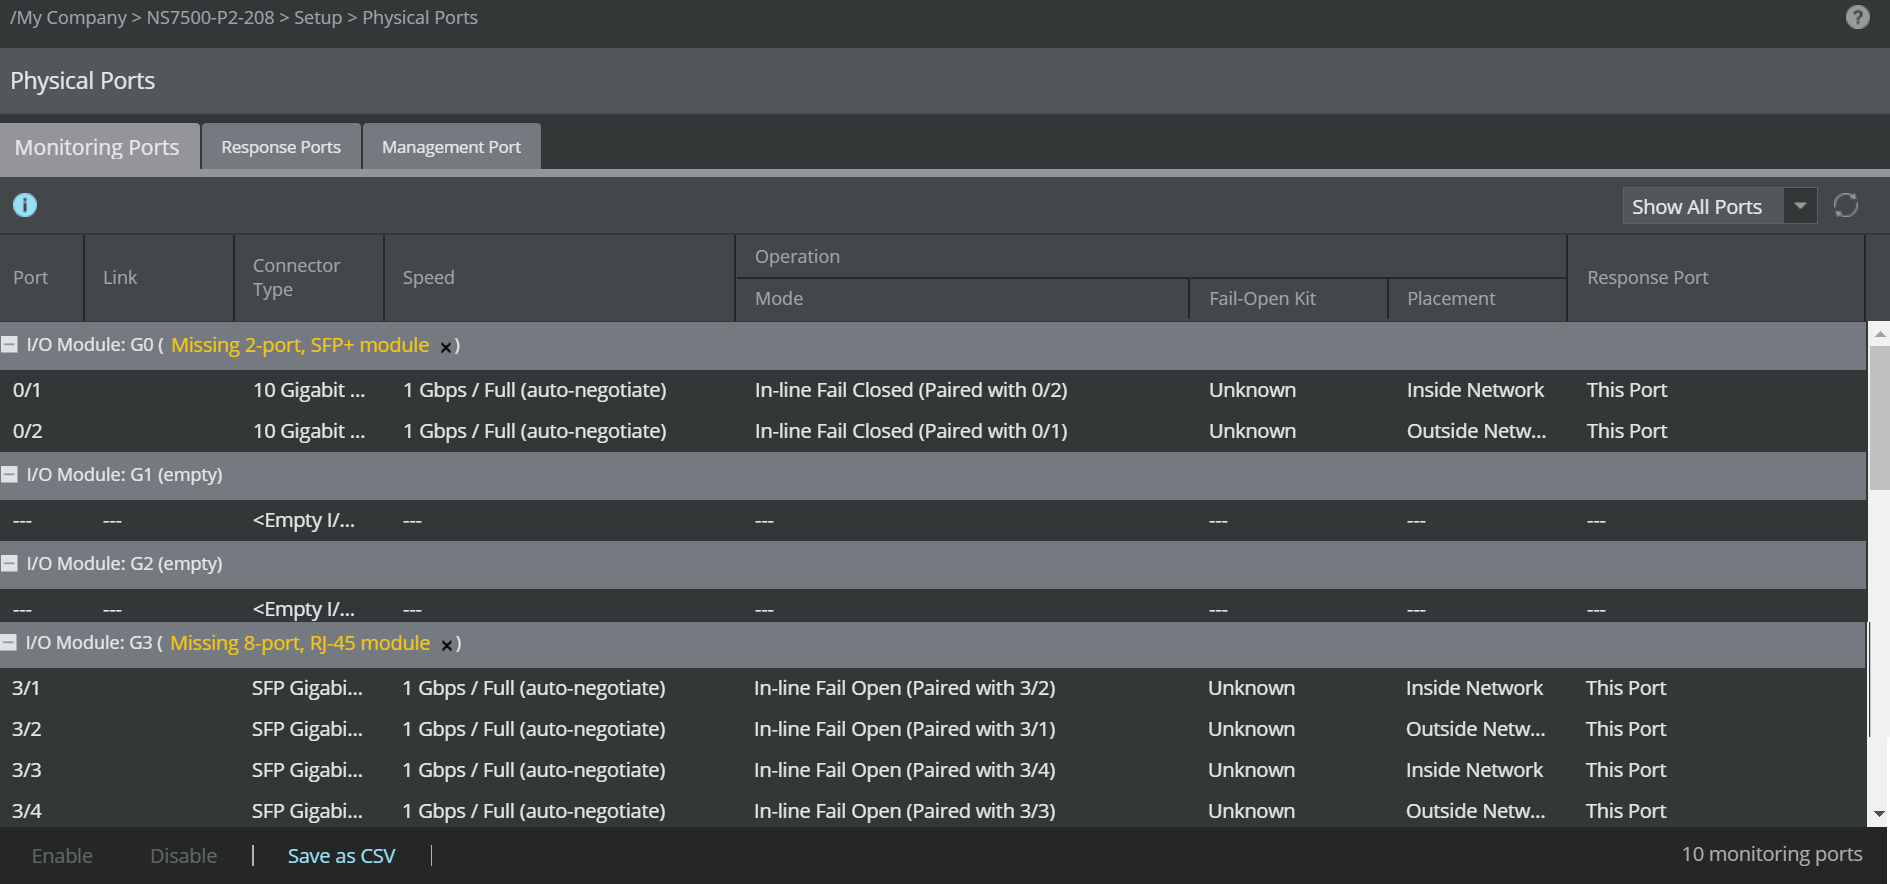The height and width of the screenshot is (884, 1890).
Task: Click the scrollbar up arrow
Action: (x=1879, y=334)
